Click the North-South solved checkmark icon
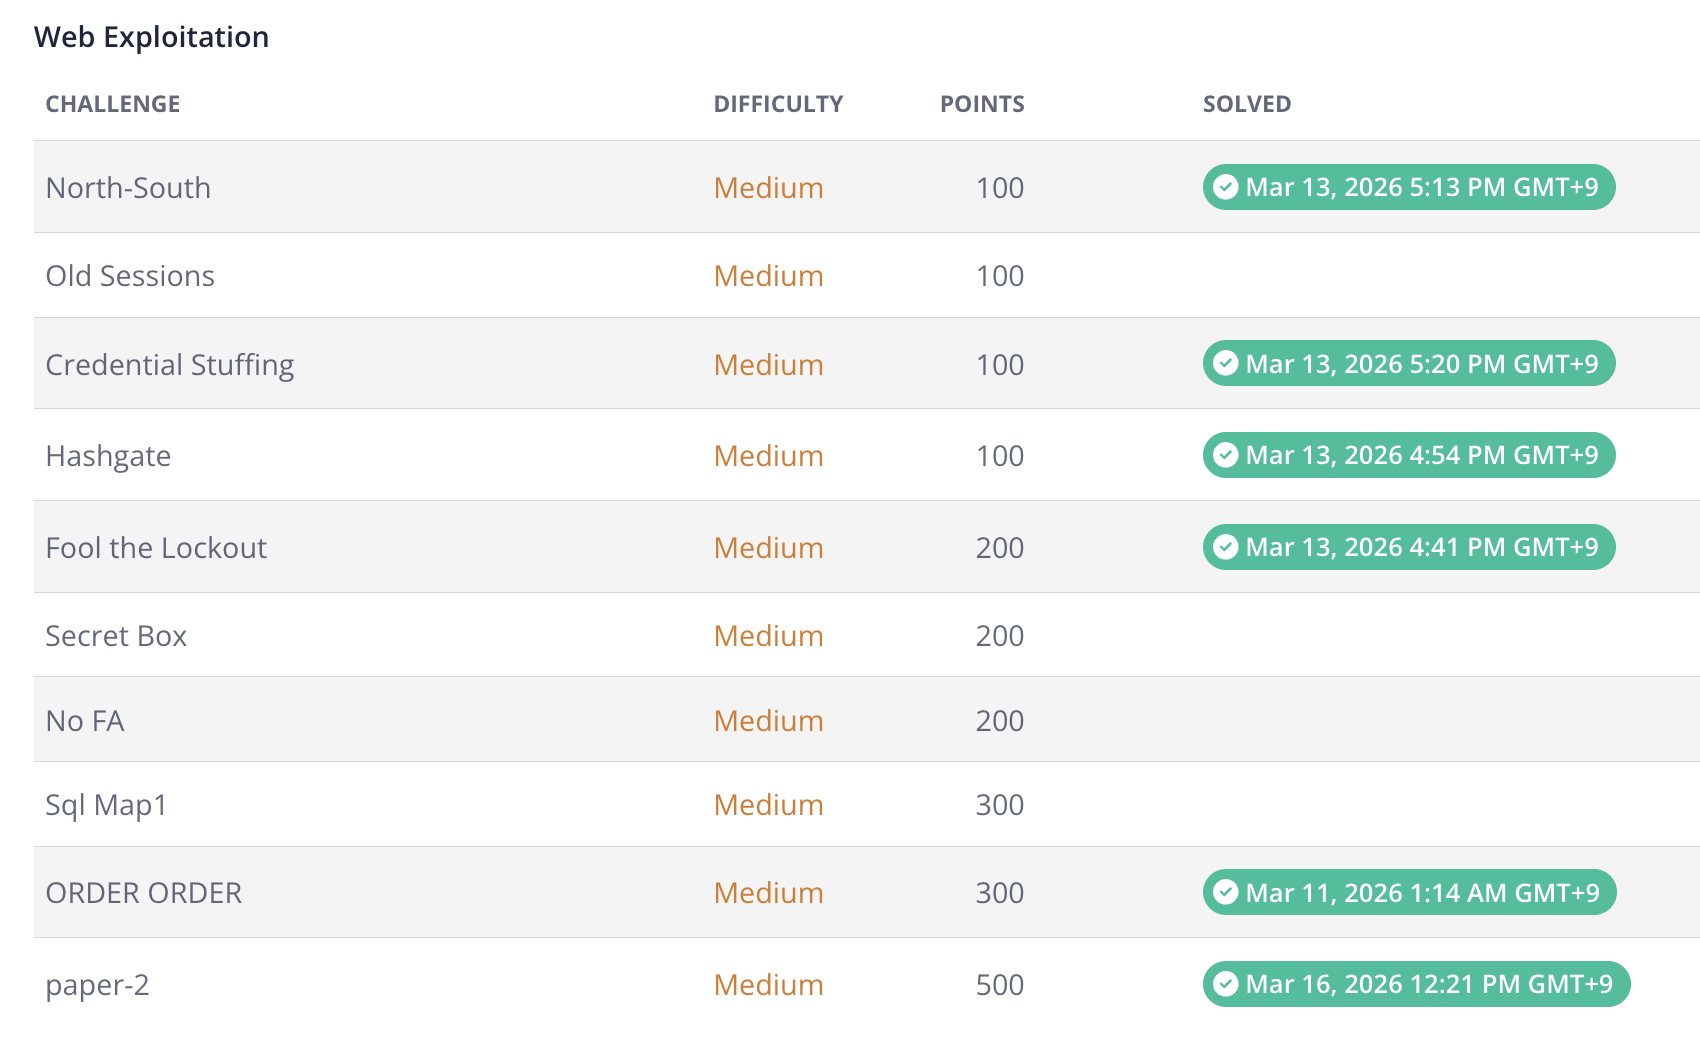This screenshot has width=1700, height=1054. tap(1226, 187)
